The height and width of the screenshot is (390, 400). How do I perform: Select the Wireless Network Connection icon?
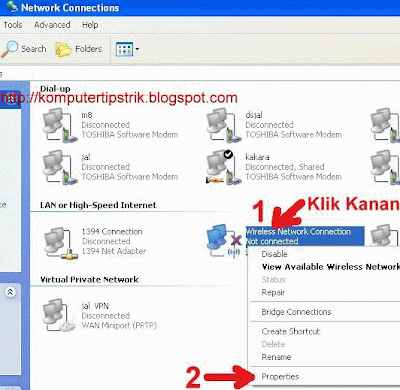[223, 241]
